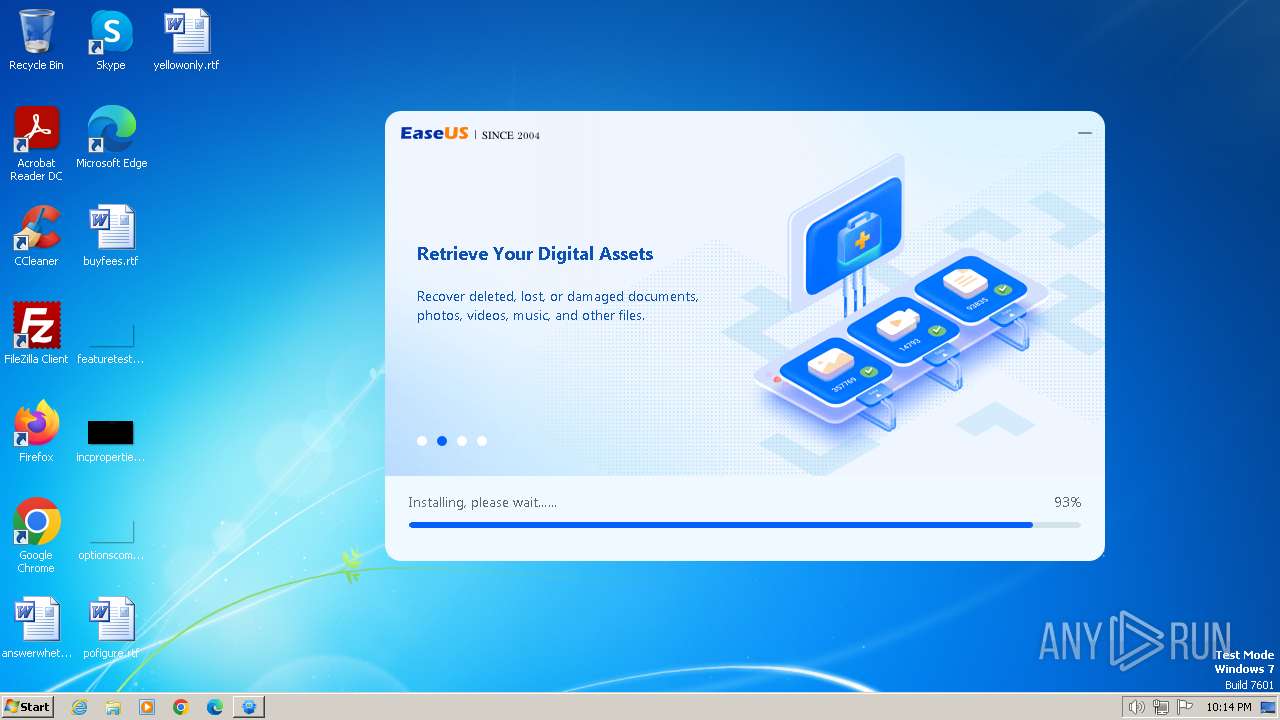Jump to the third slide dot

[462, 441]
